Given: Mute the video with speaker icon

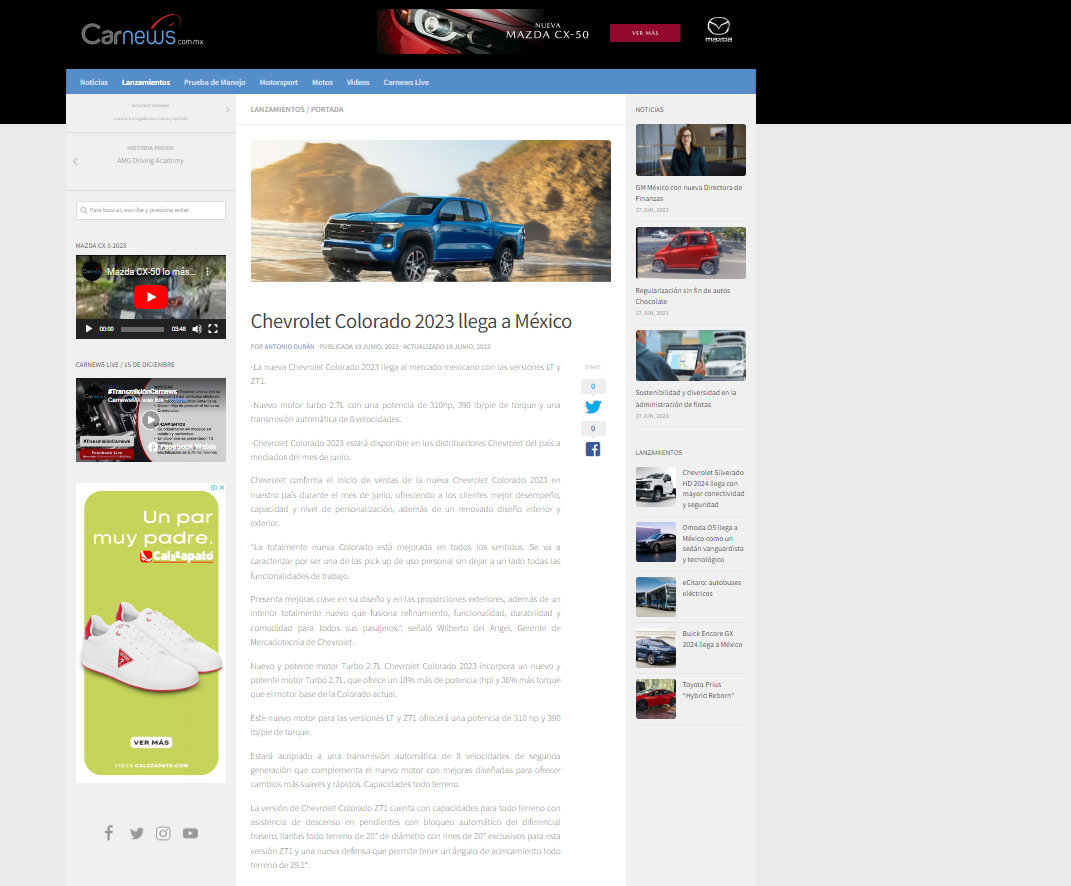Looking at the screenshot, I should click(197, 329).
